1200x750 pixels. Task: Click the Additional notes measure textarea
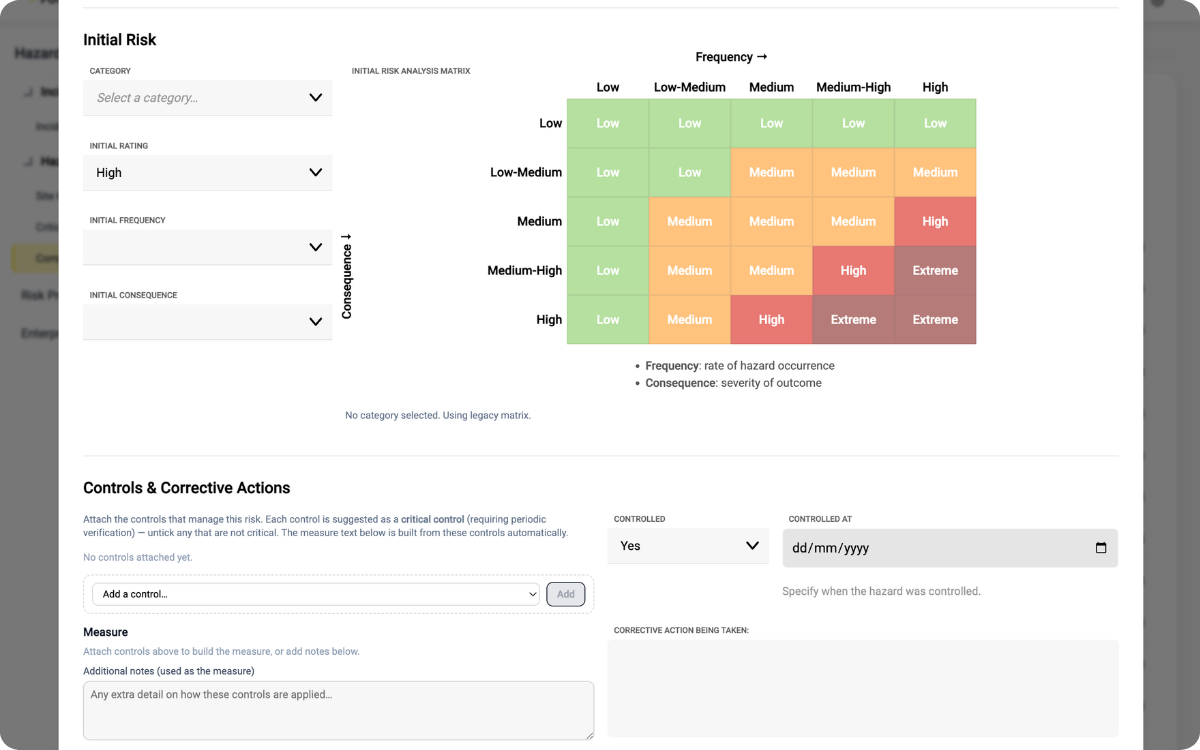pos(338,711)
